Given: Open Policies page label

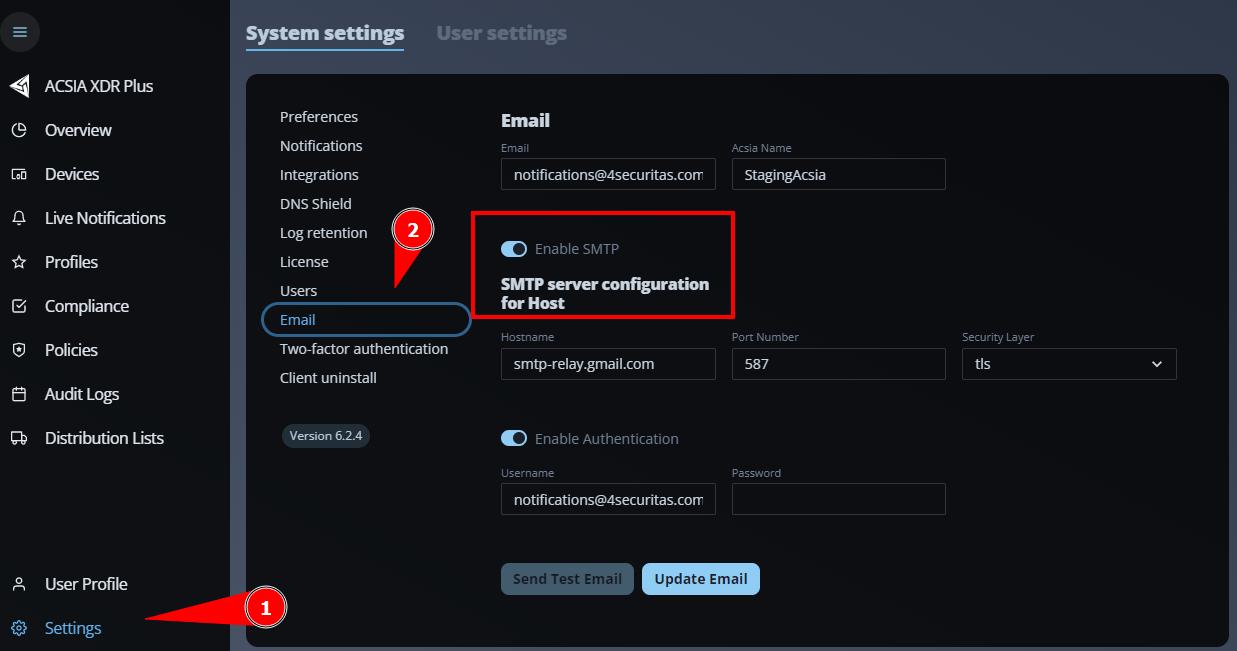Looking at the screenshot, I should point(71,350).
